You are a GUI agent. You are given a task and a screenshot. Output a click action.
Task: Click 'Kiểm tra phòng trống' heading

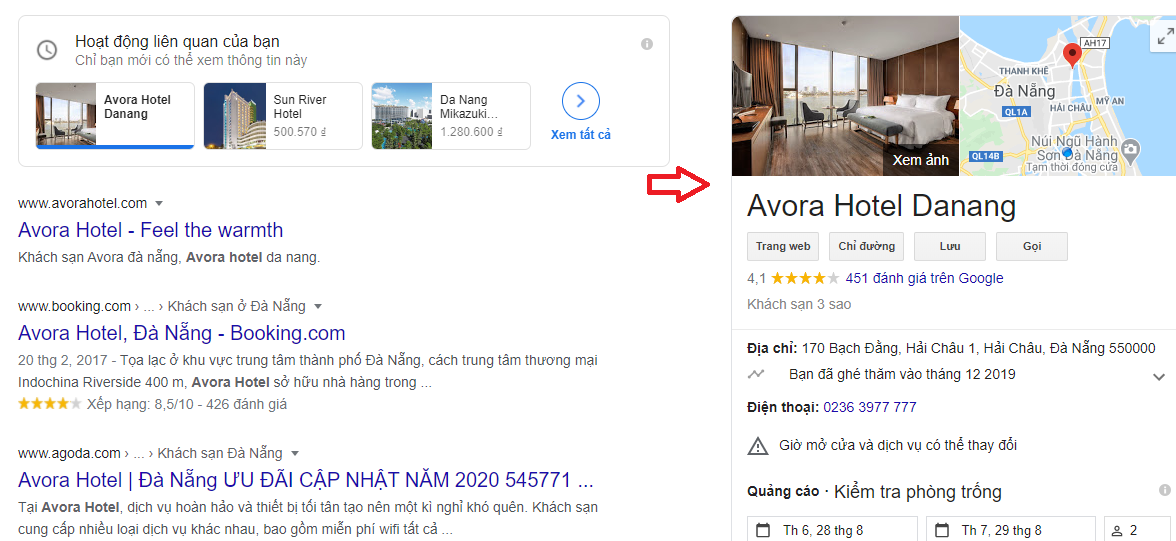pos(918,492)
